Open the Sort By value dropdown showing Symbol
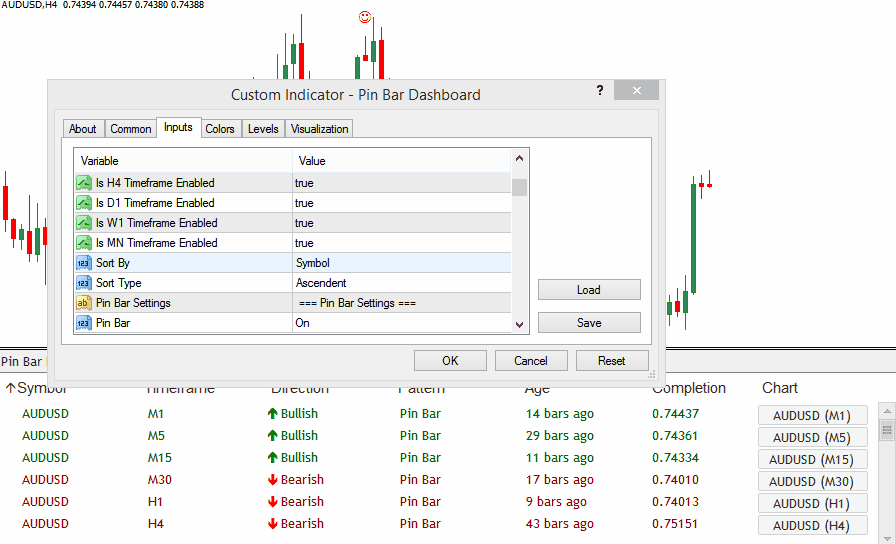This screenshot has width=896, height=544. coord(400,263)
